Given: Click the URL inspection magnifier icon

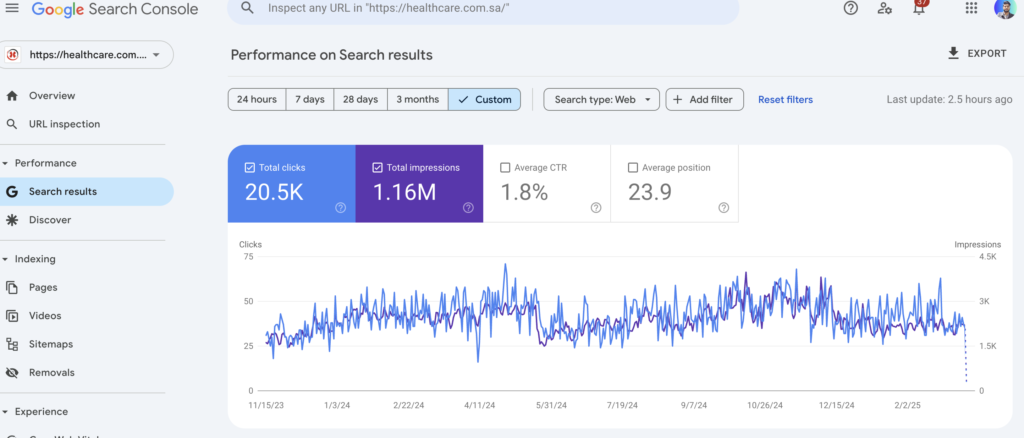Looking at the screenshot, I should pyautogui.click(x=11, y=124).
